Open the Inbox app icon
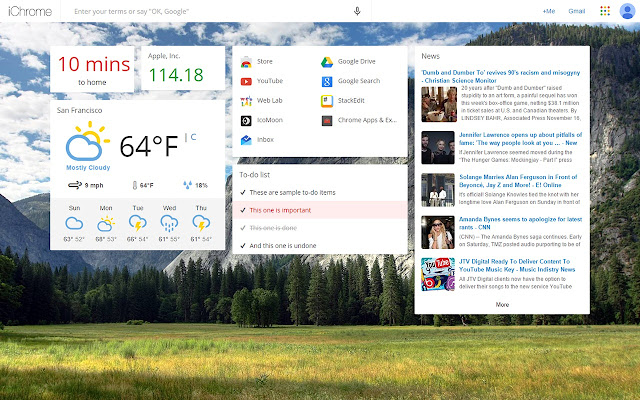Viewport: 640px width, 400px height. (x=246, y=140)
